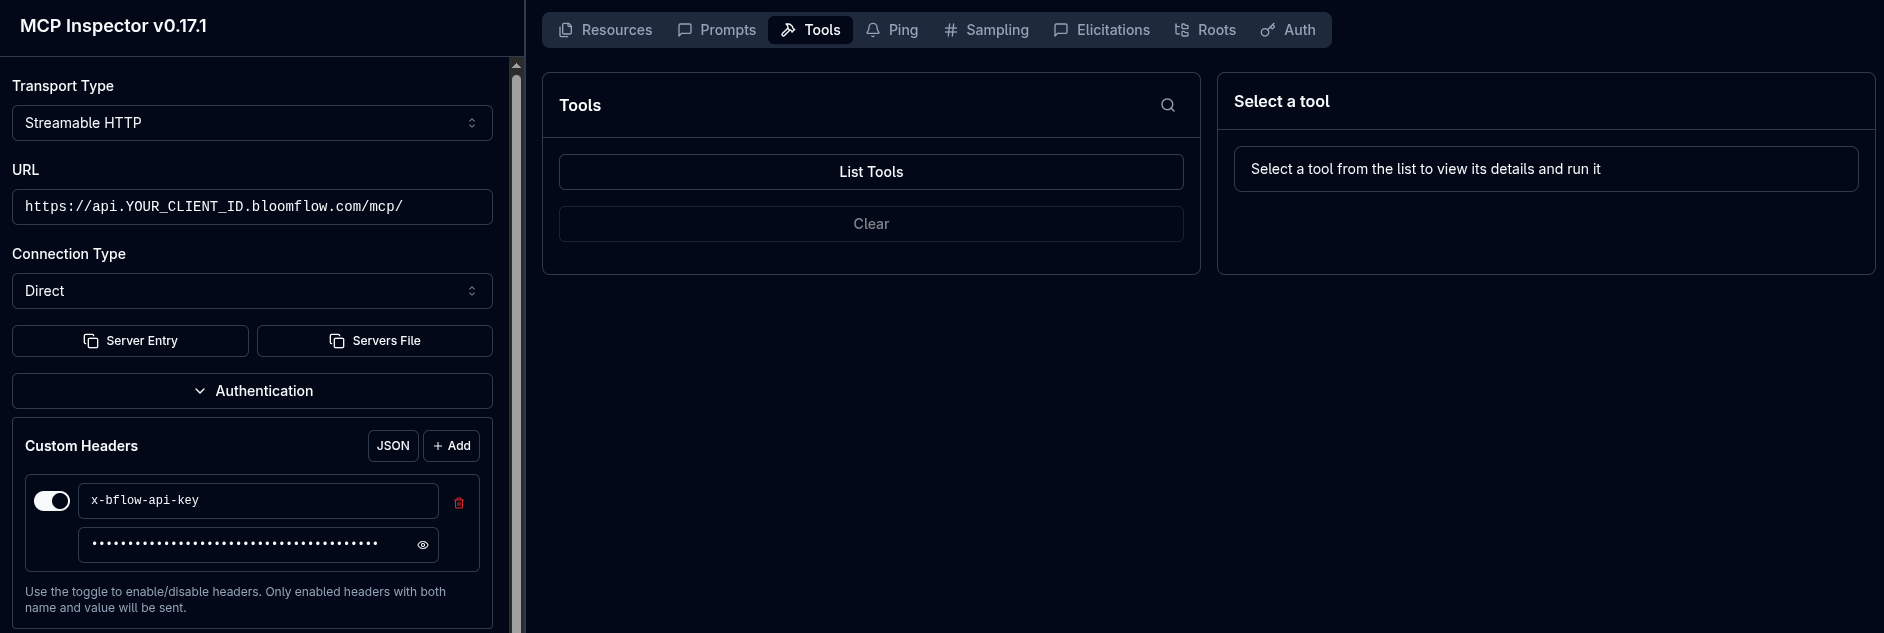Open the Transport Type dropdown
This screenshot has height=633, width=1884.
(252, 123)
